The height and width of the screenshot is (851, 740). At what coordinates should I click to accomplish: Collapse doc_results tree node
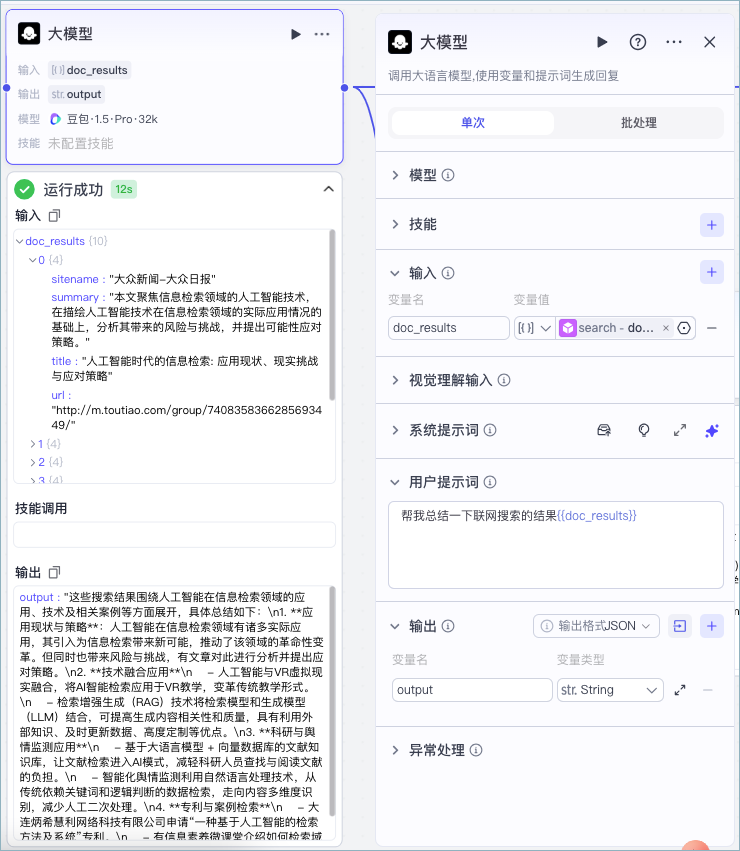click(20, 241)
